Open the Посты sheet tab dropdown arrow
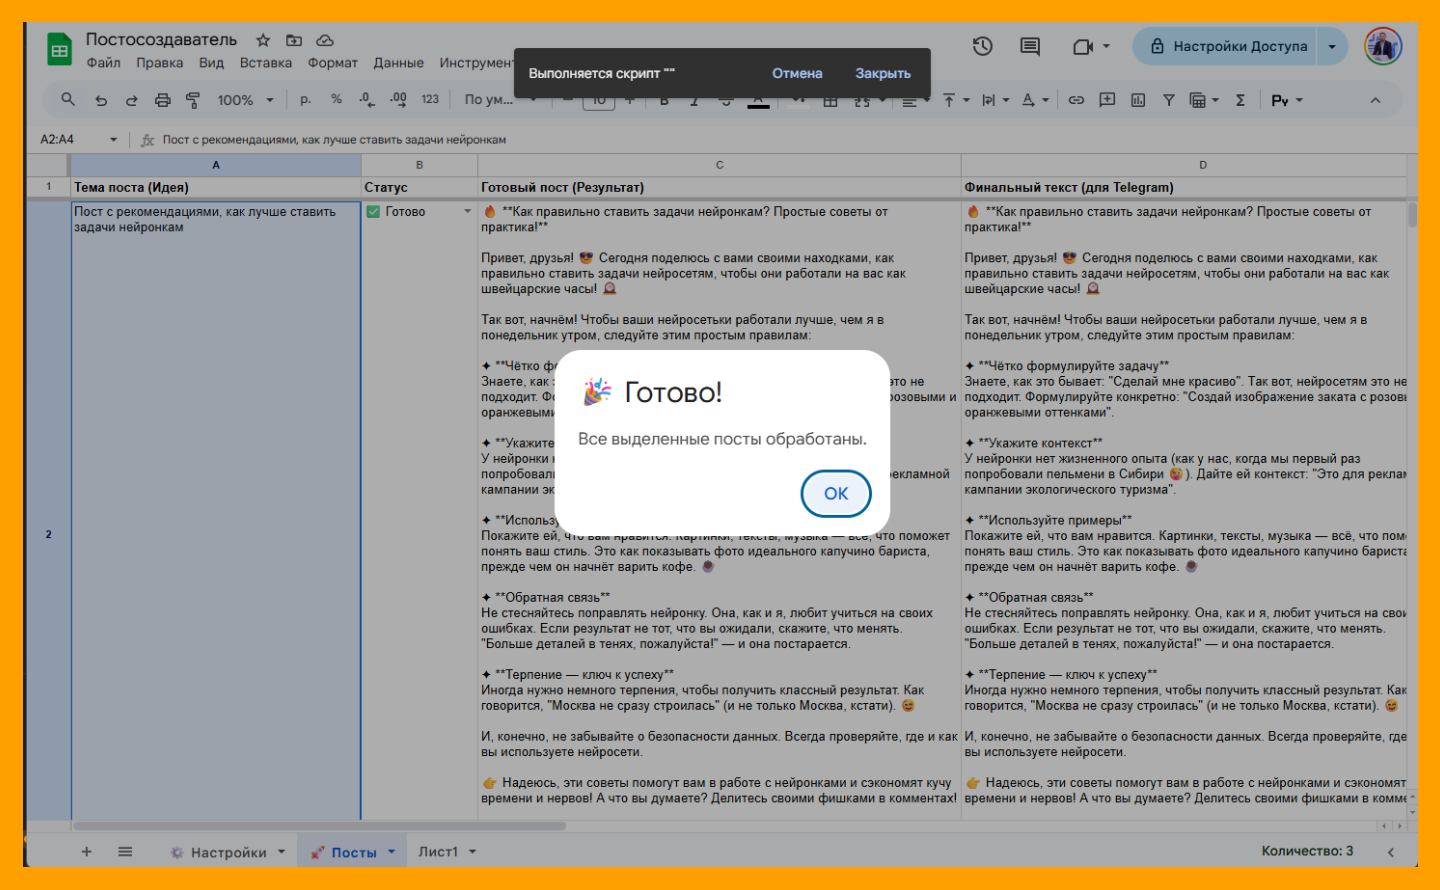The width and height of the screenshot is (1440, 890). coord(391,852)
